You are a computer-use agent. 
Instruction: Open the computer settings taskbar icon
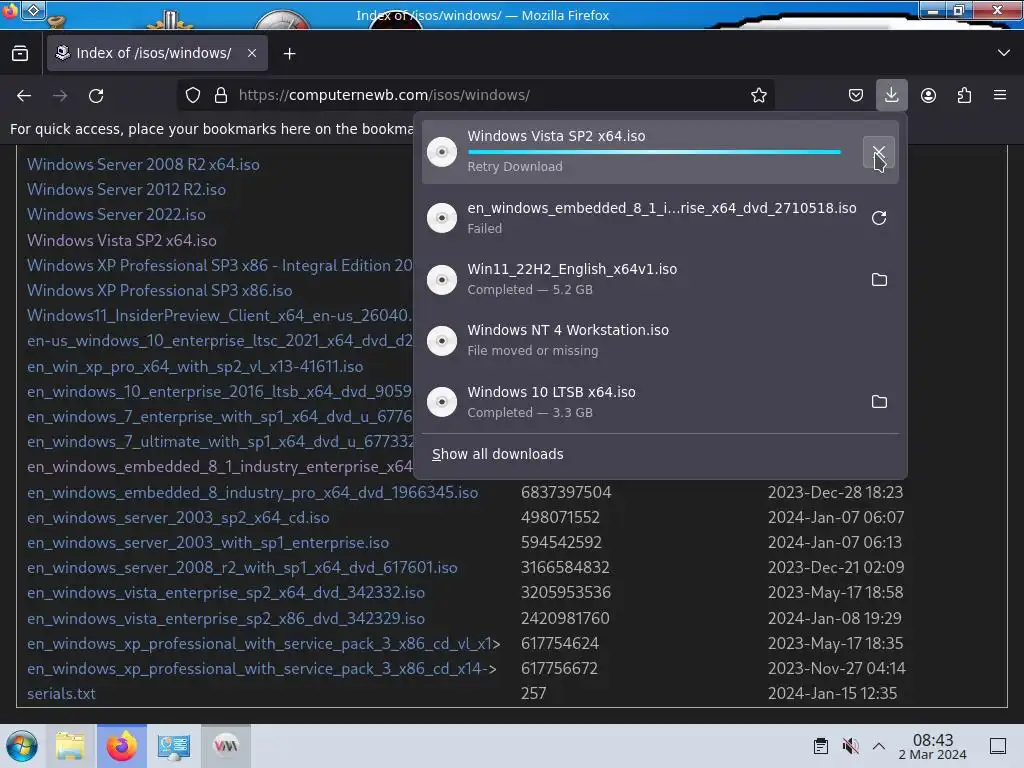click(174, 746)
